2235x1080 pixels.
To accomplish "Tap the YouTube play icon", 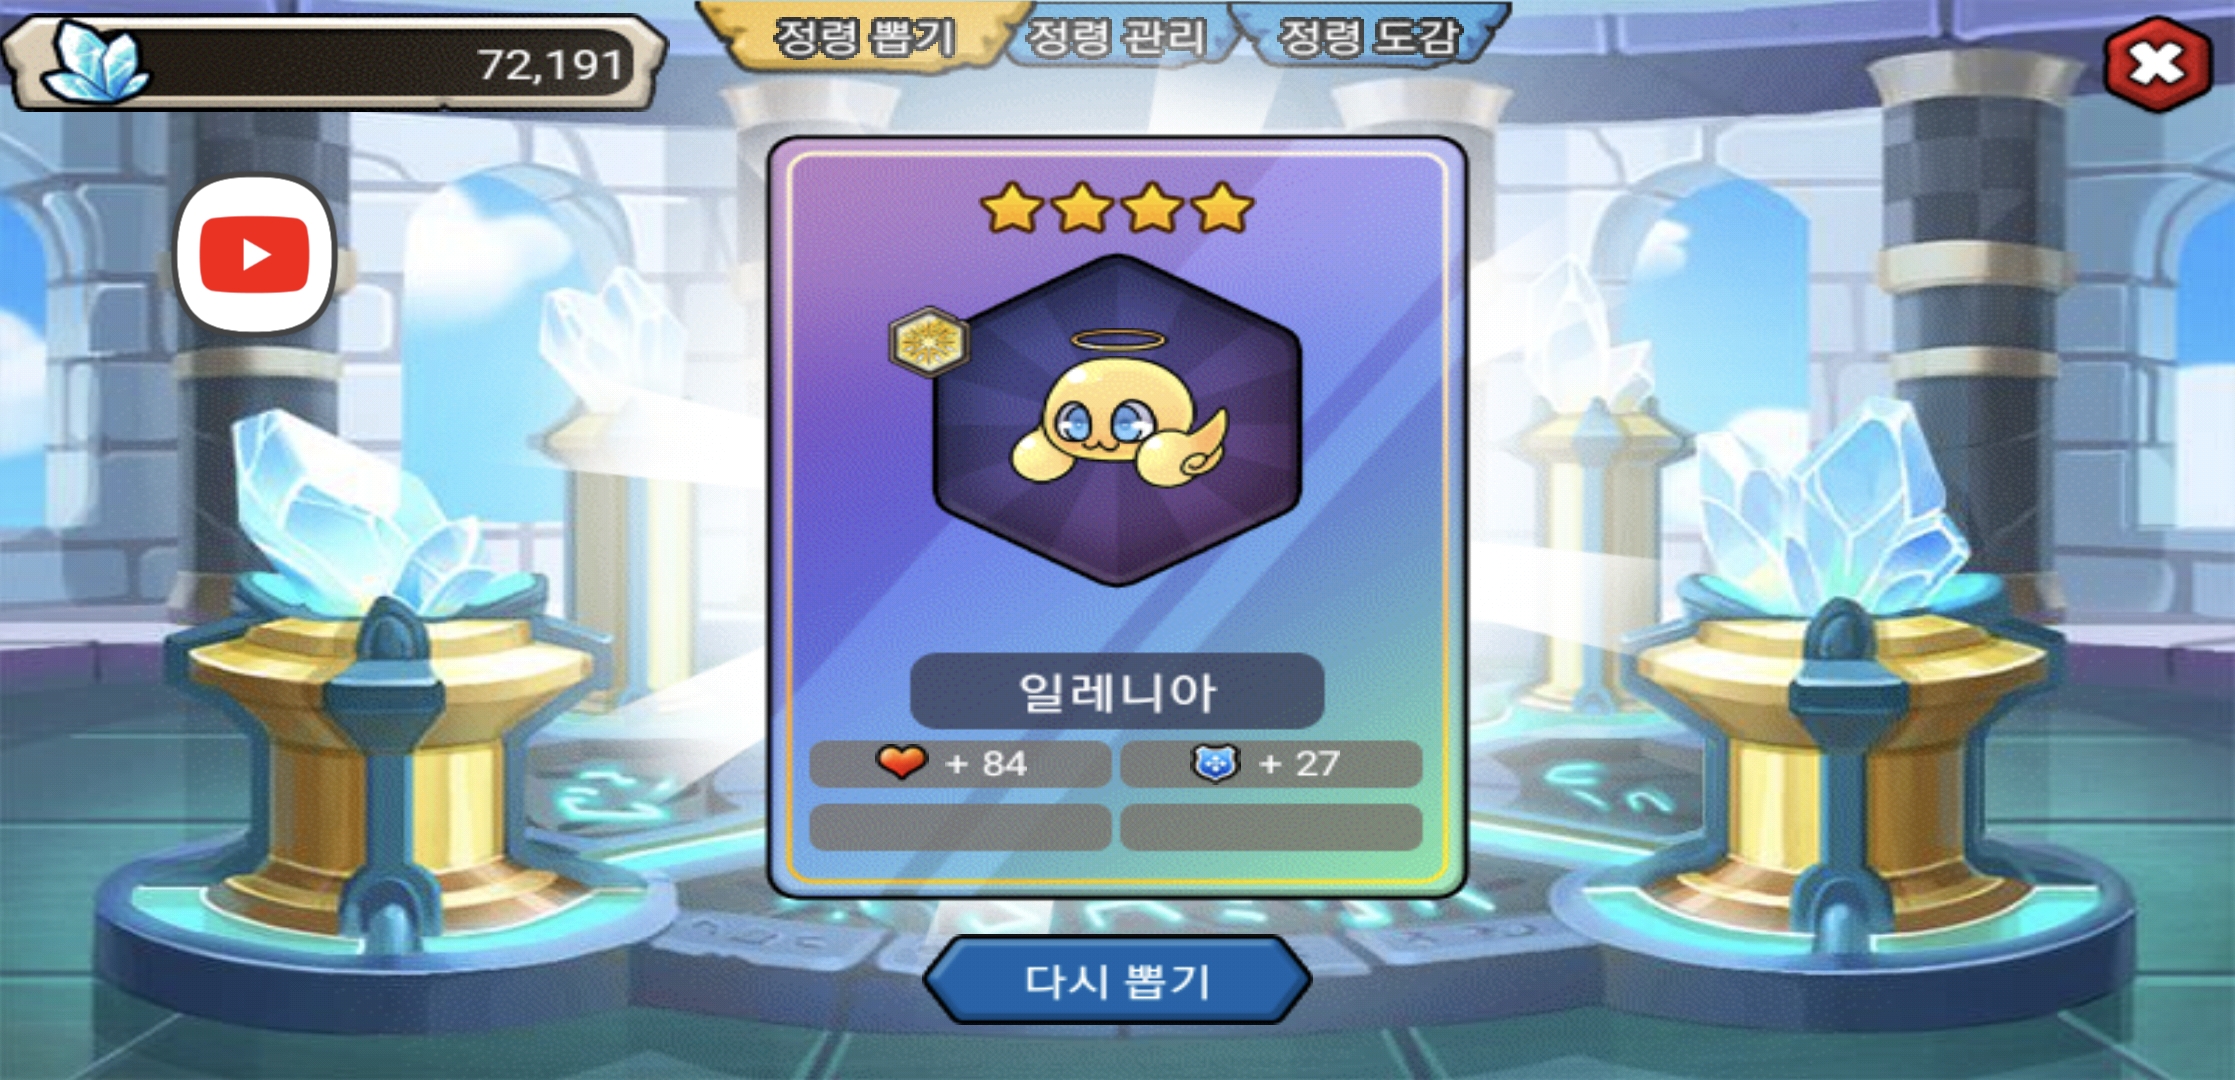I will click(x=255, y=255).
